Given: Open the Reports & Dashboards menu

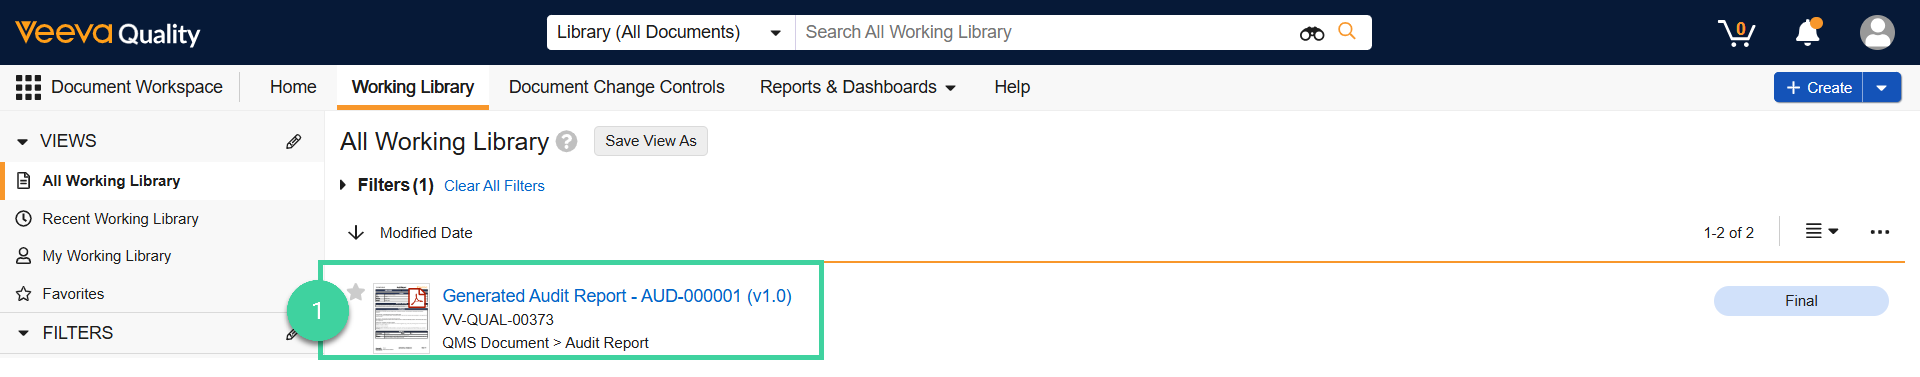Looking at the screenshot, I should coord(857,87).
